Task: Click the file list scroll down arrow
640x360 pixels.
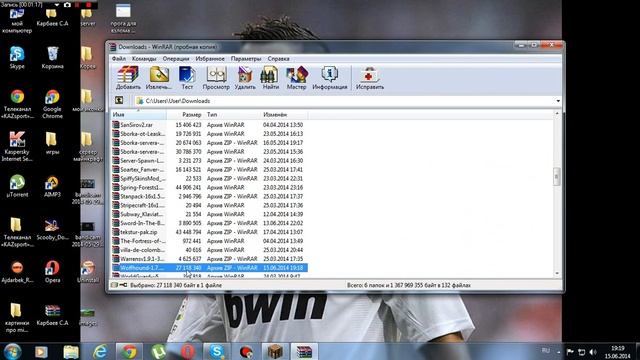Action: pyautogui.click(x=557, y=273)
